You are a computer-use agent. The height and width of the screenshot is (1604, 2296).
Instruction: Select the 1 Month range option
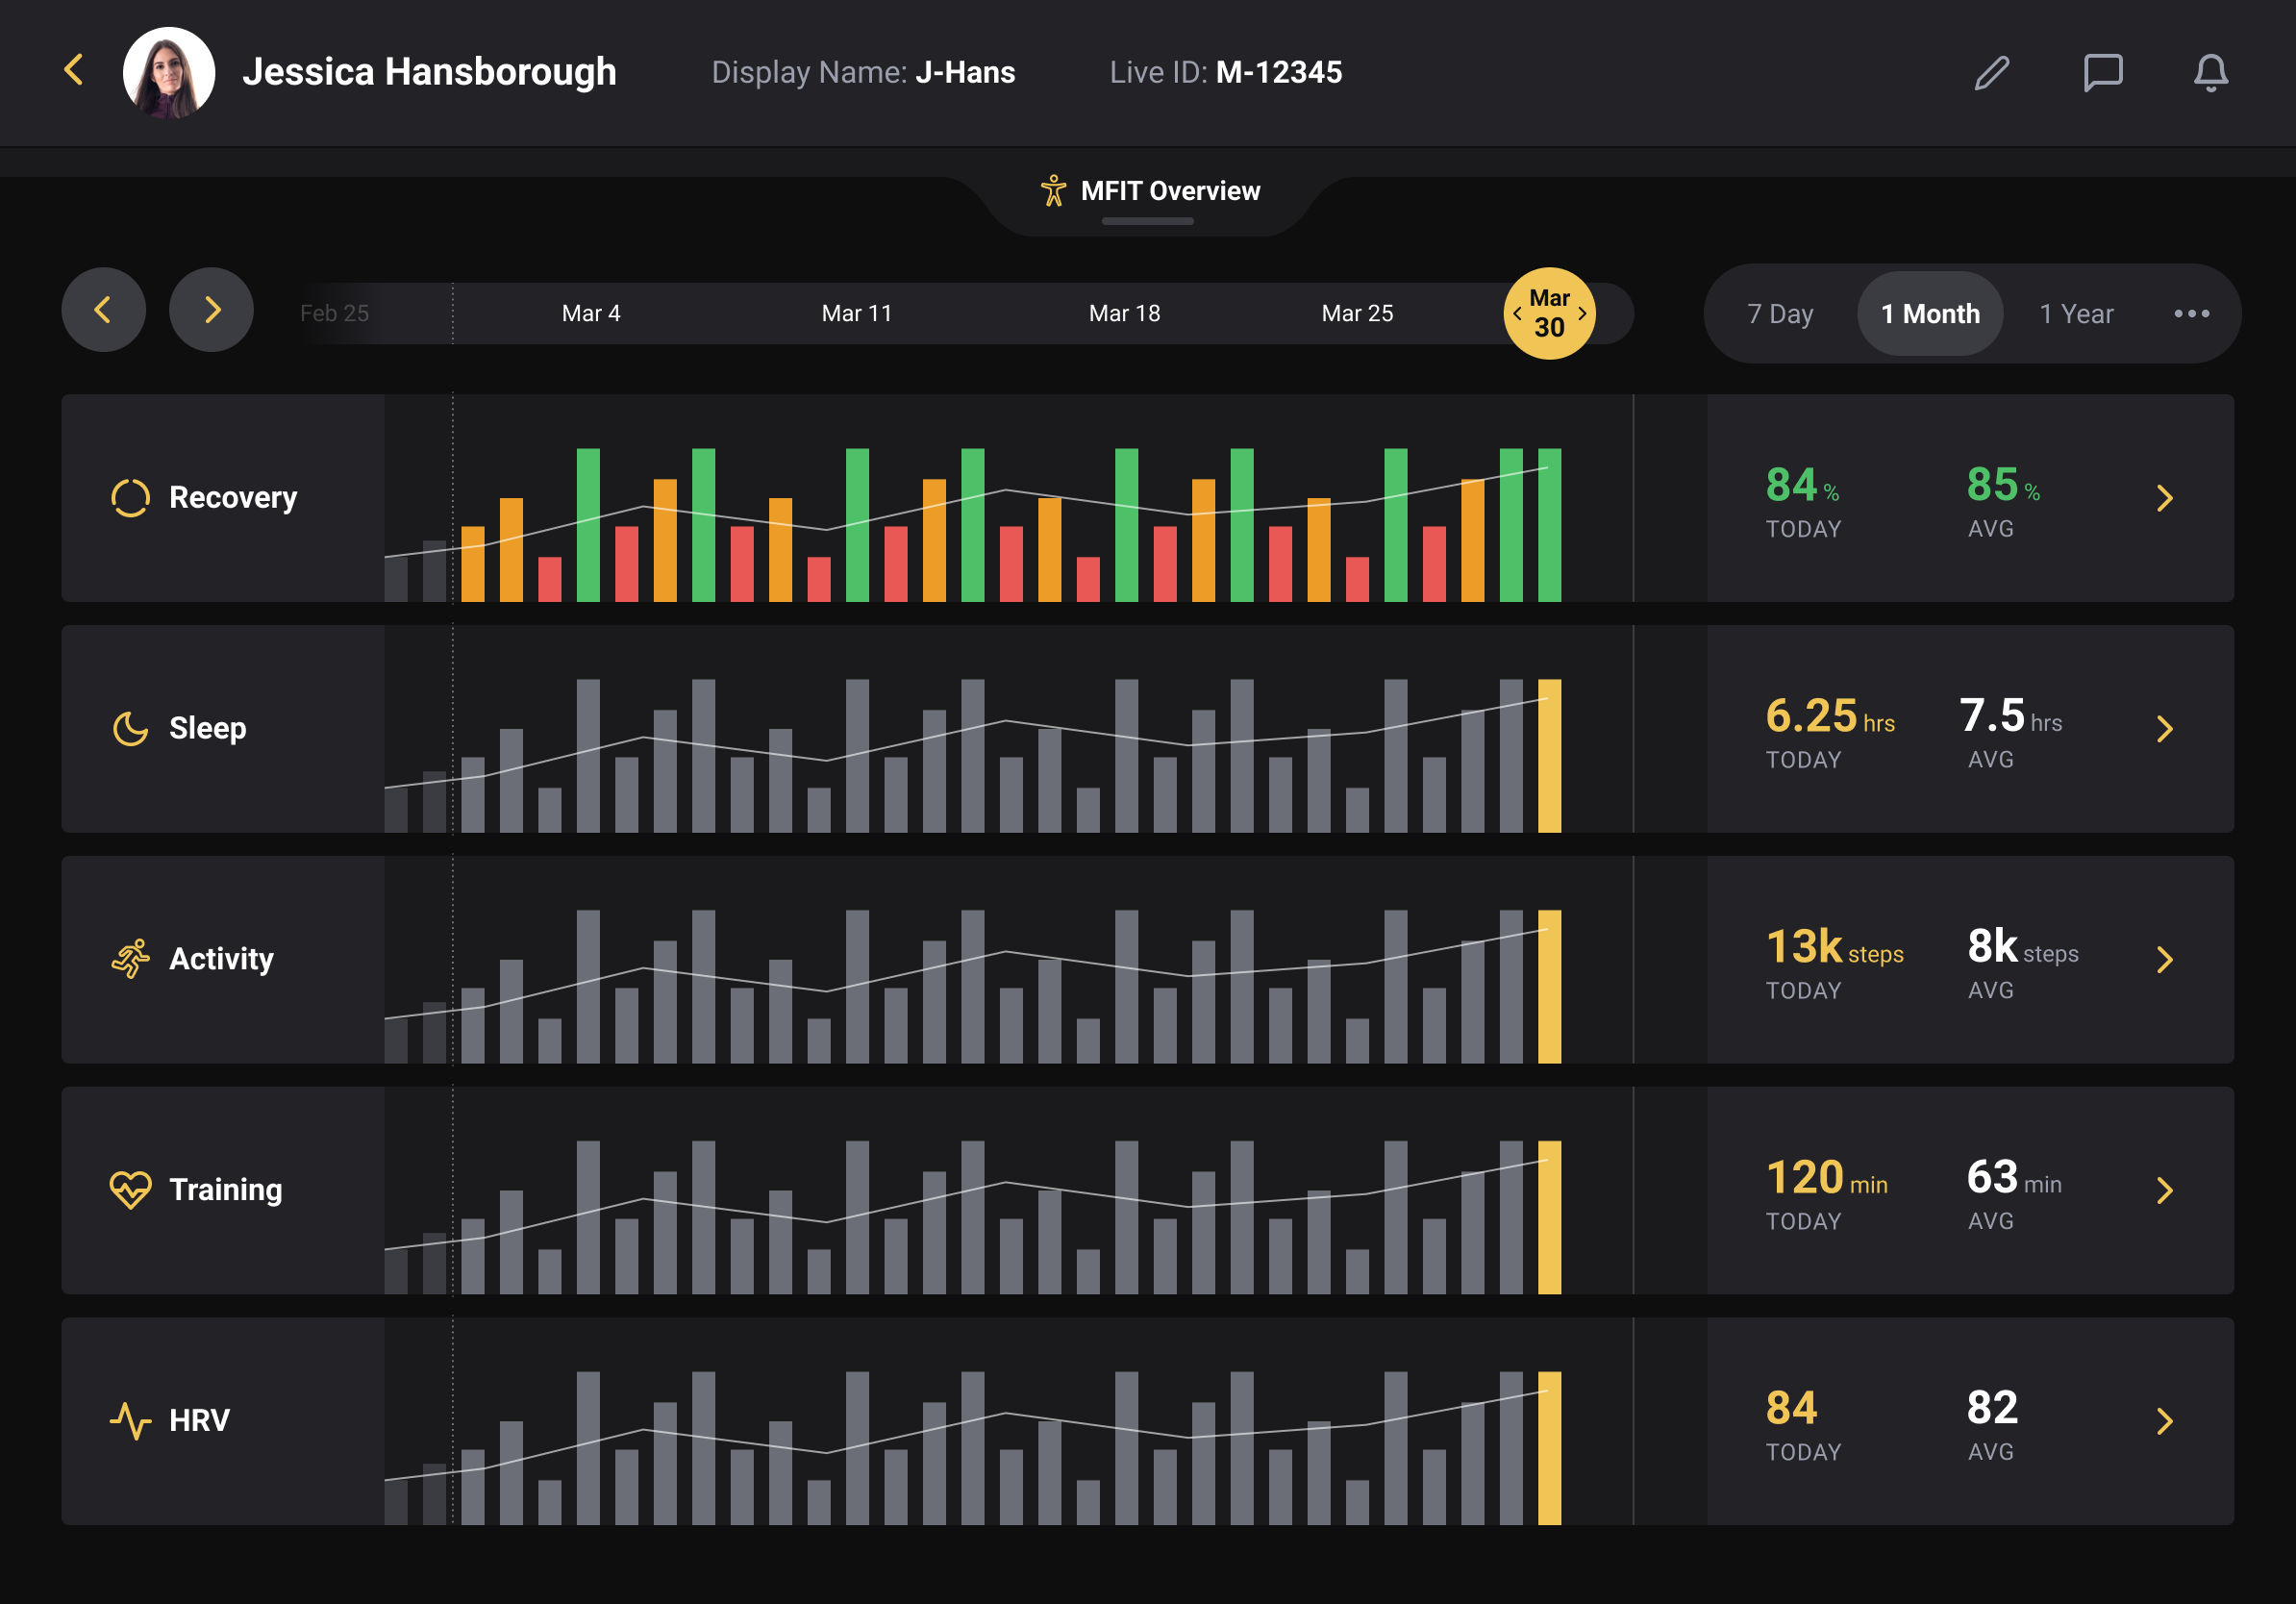[1929, 314]
